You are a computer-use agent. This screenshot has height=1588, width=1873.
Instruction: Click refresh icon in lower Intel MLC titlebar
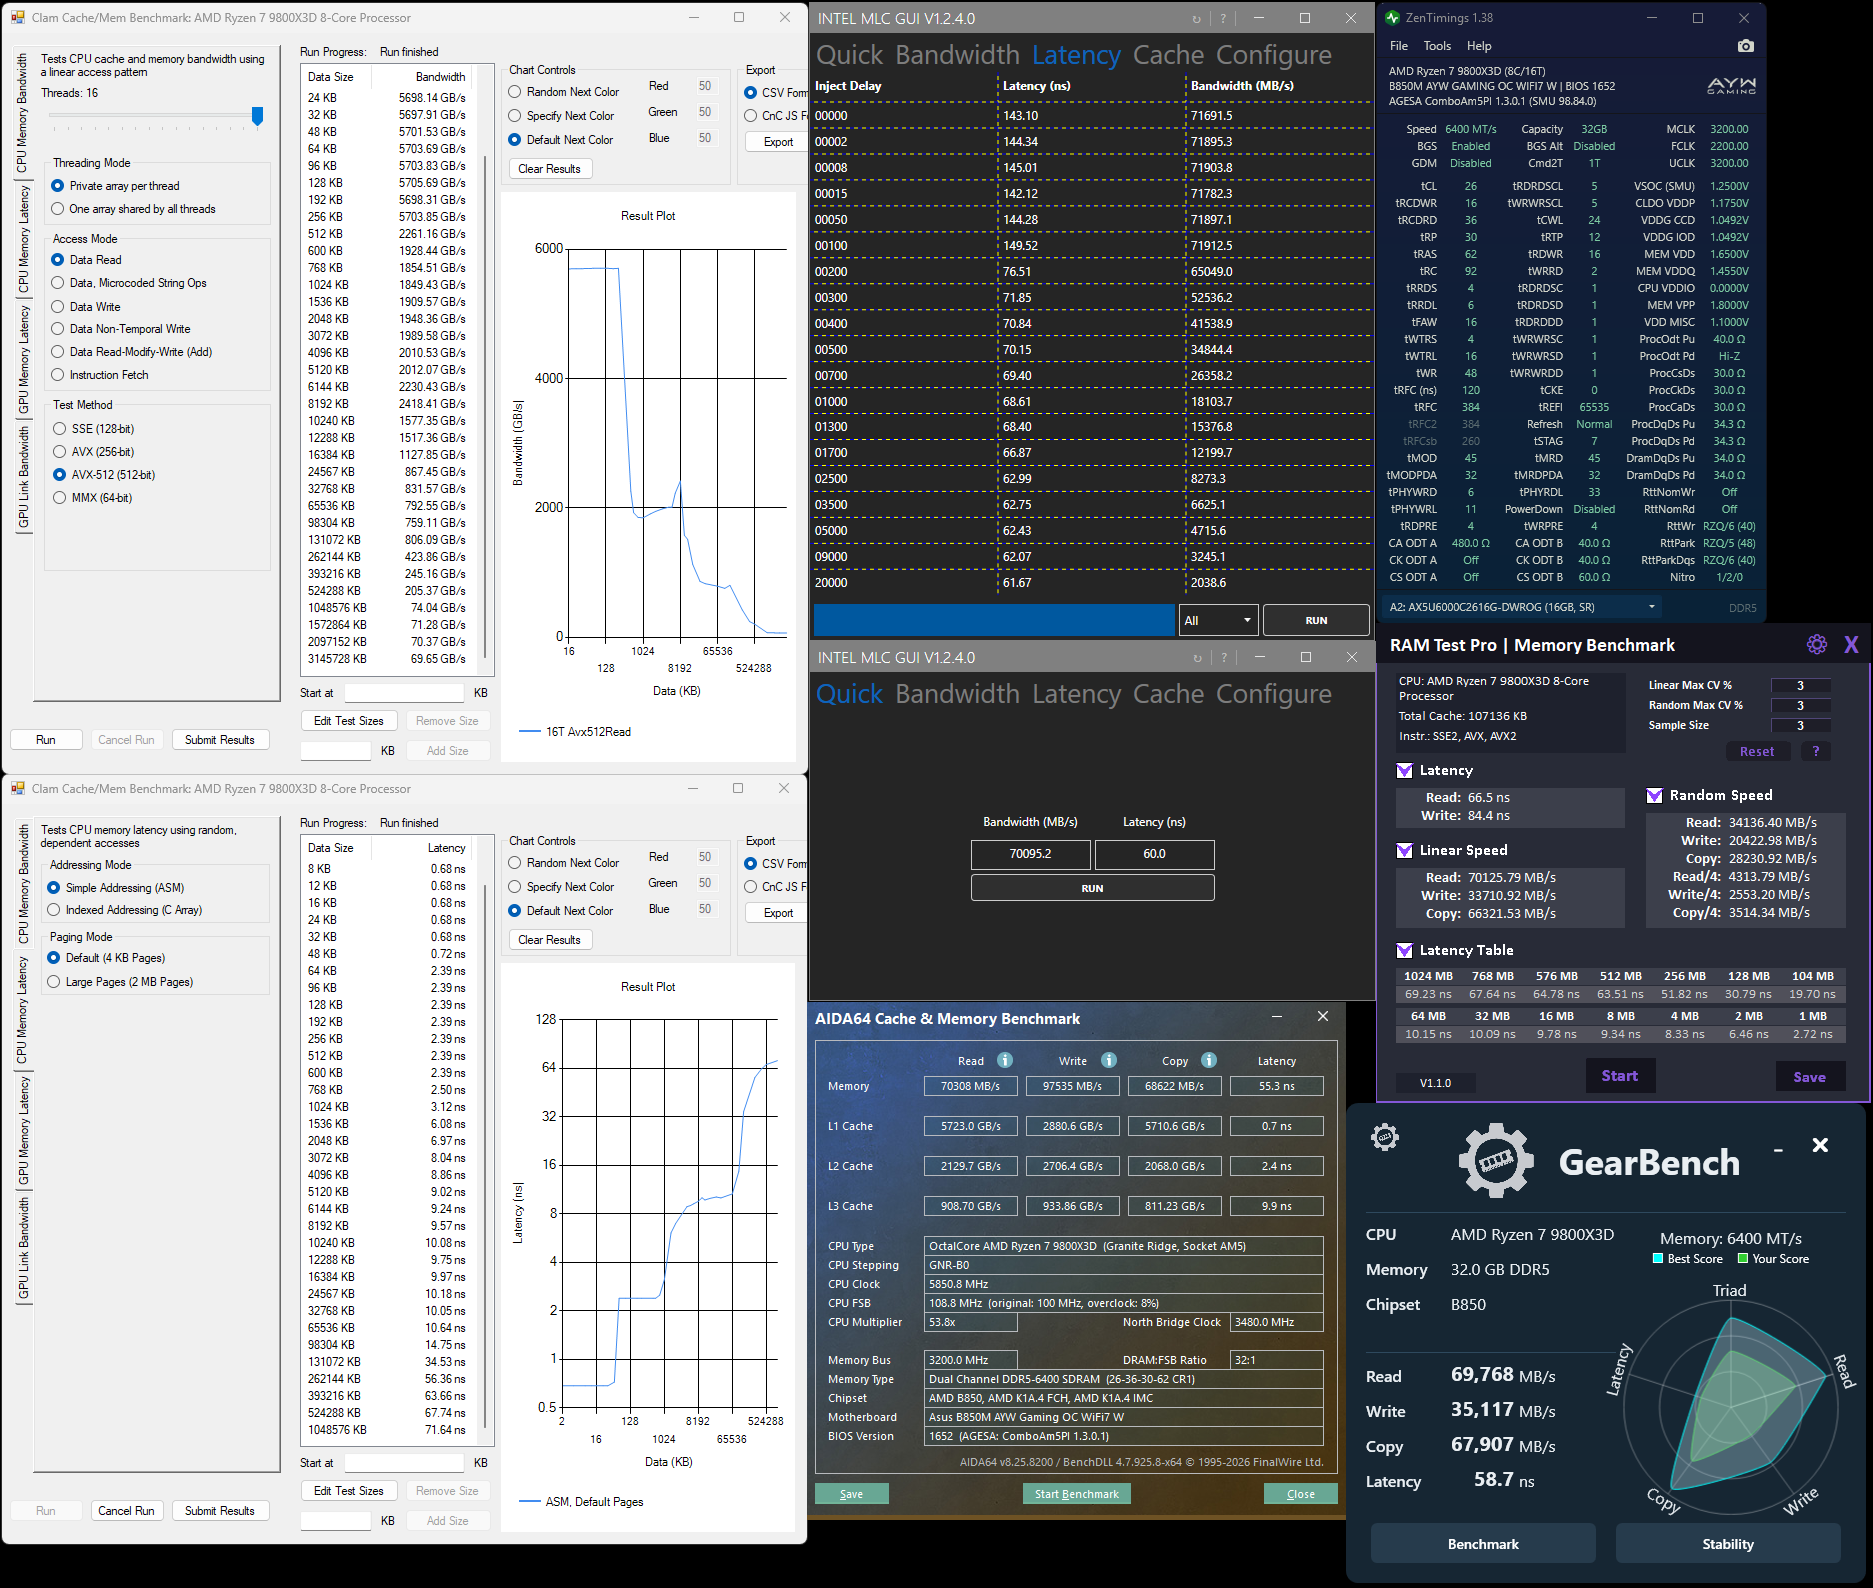click(1197, 658)
